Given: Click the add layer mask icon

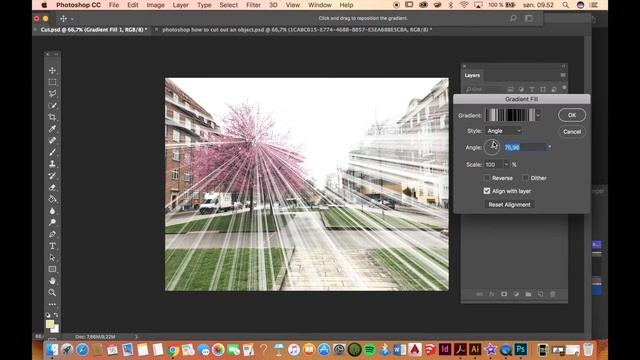Looking at the screenshot, I should pos(504,294).
